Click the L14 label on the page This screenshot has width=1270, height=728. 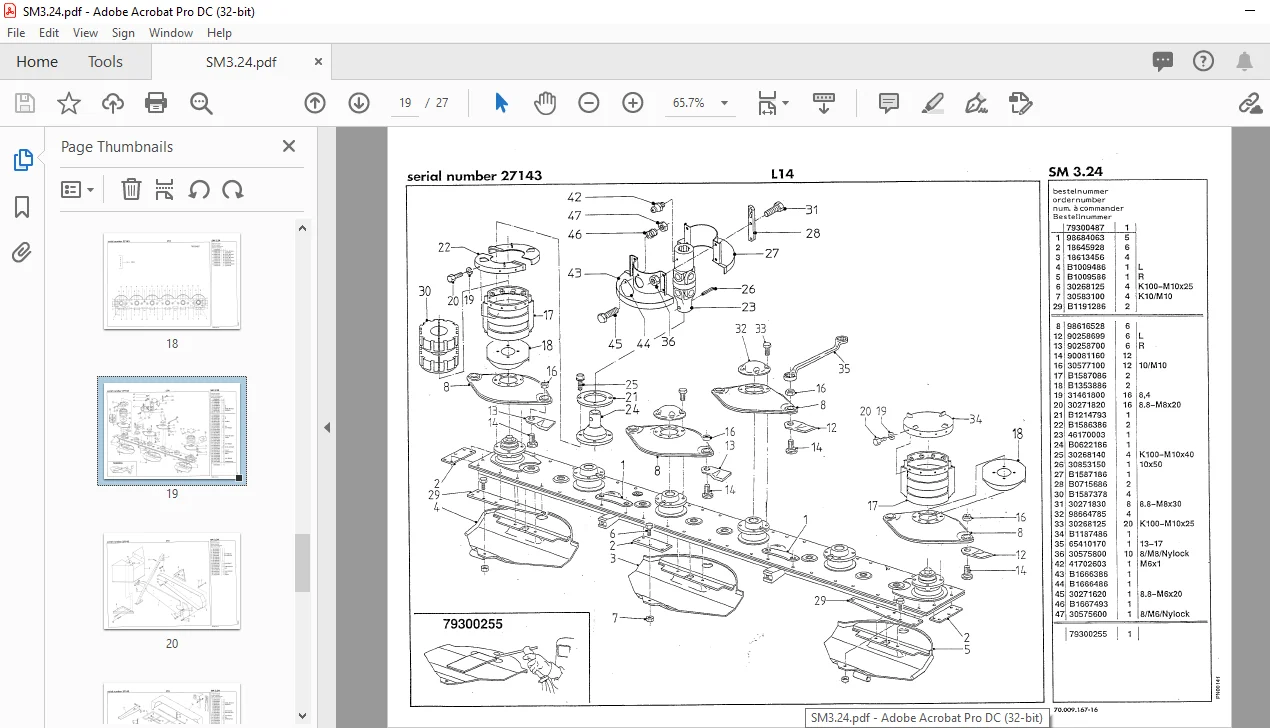(x=782, y=174)
